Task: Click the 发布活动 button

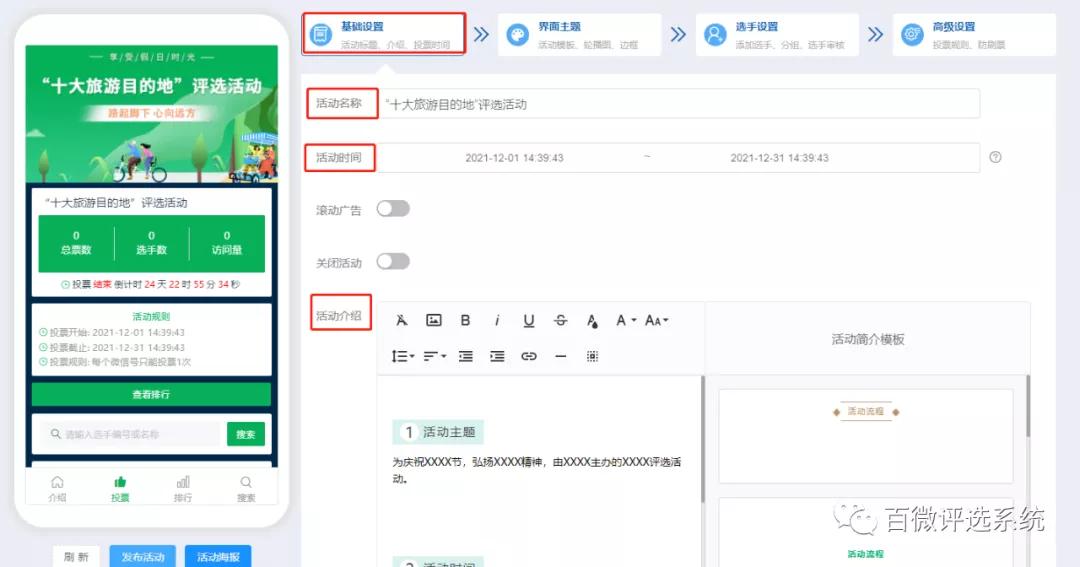Action: pyautogui.click(x=143, y=557)
